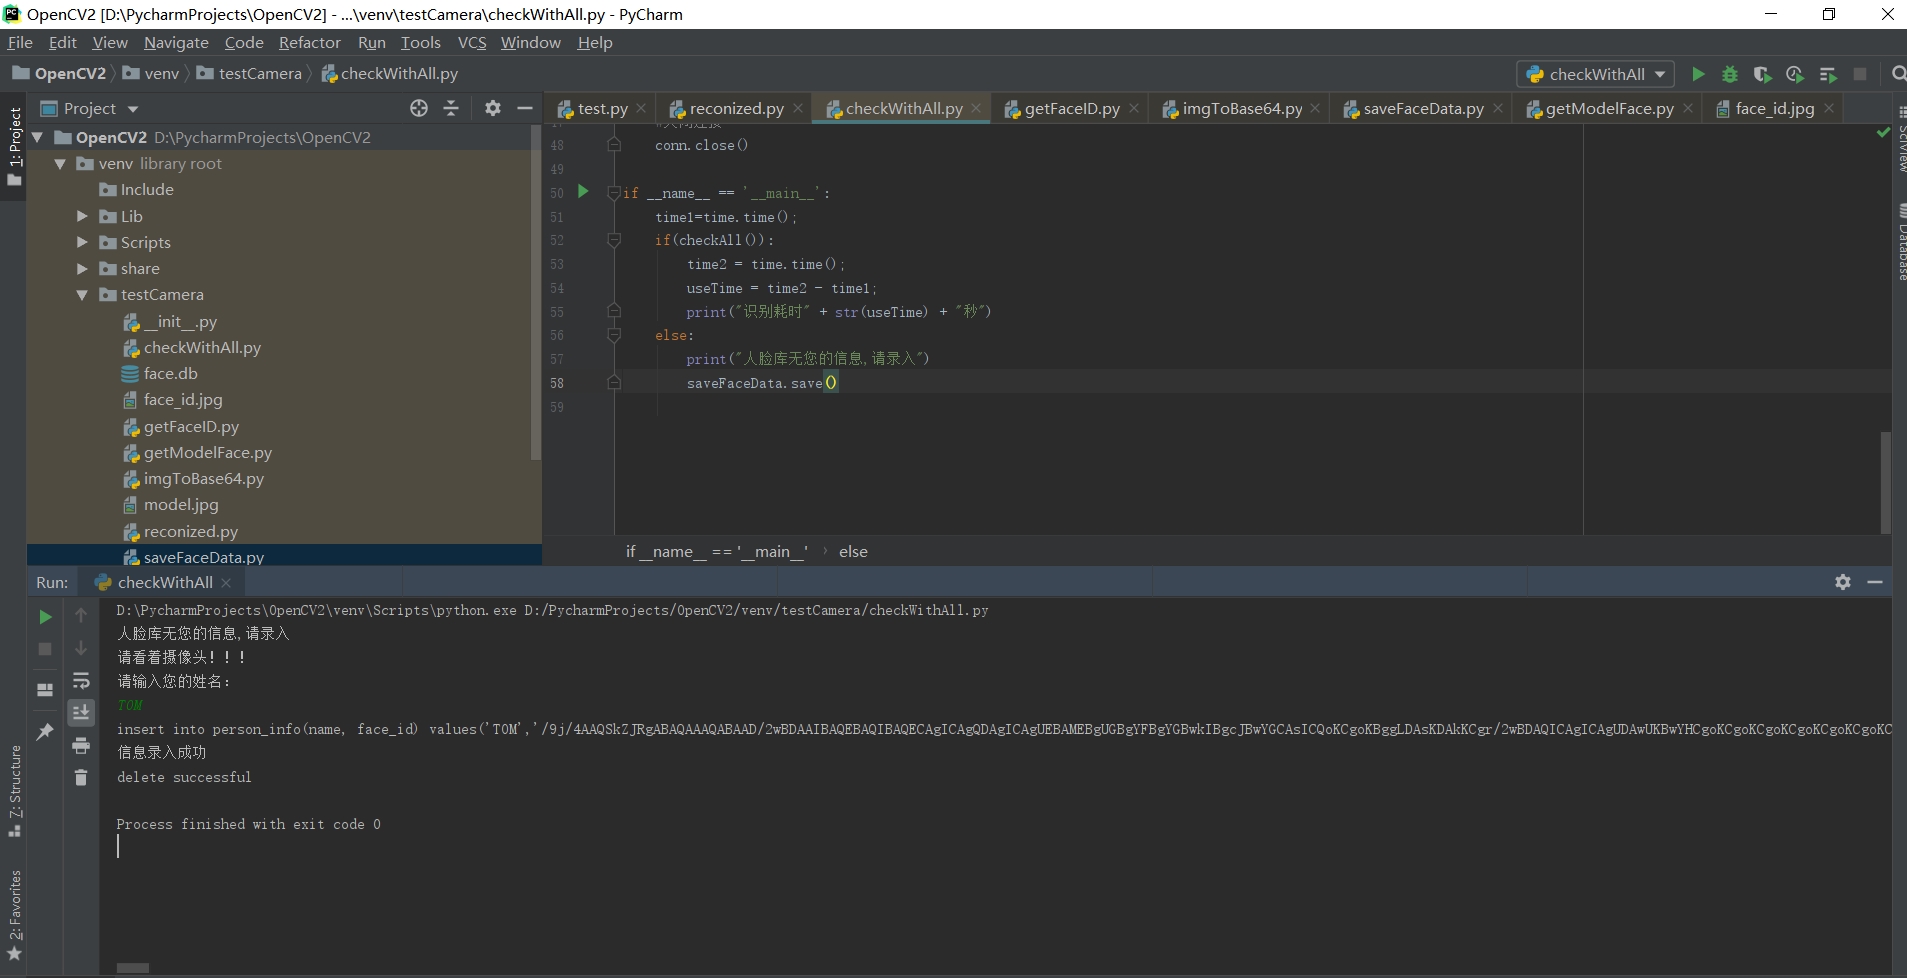Close the face_id.jpg editor tab
Viewport: 1907px width, 978px height.
1829,108
